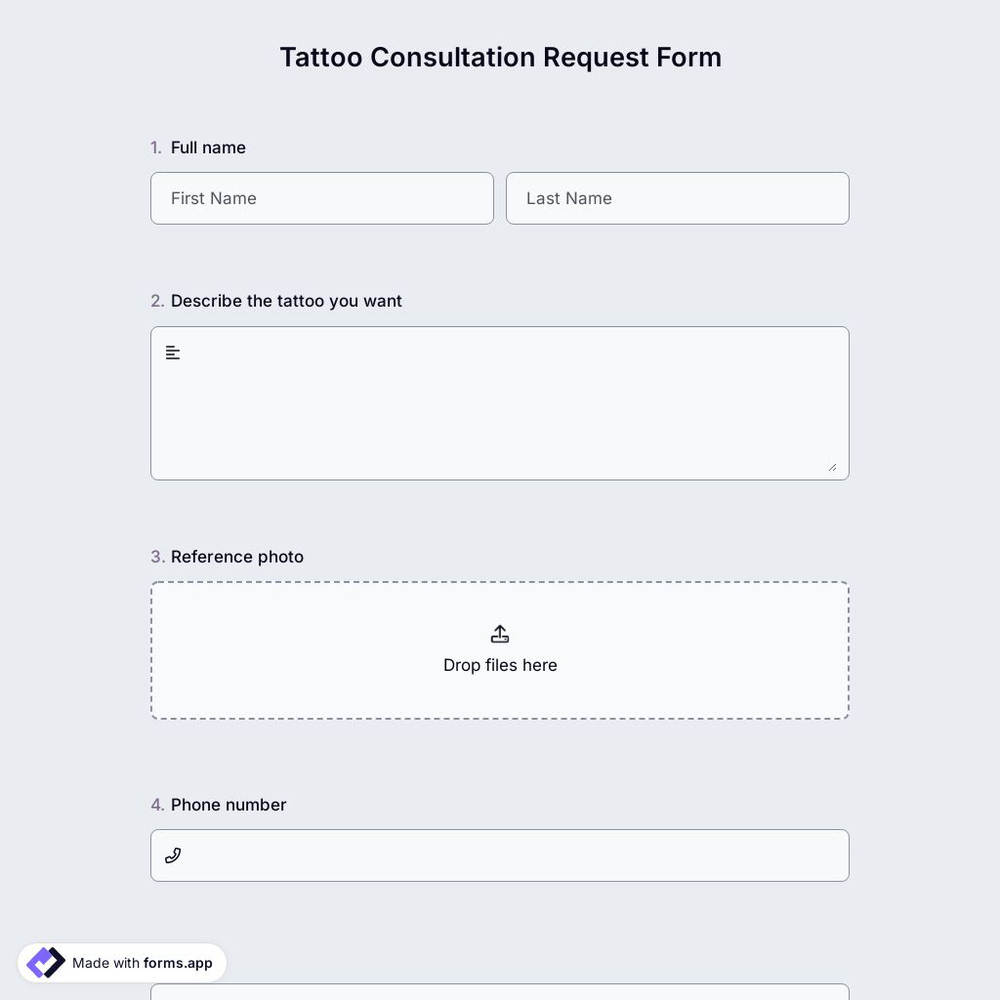Click the Tattoo Consultation Request Form title

pyautogui.click(x=500, y=57)
